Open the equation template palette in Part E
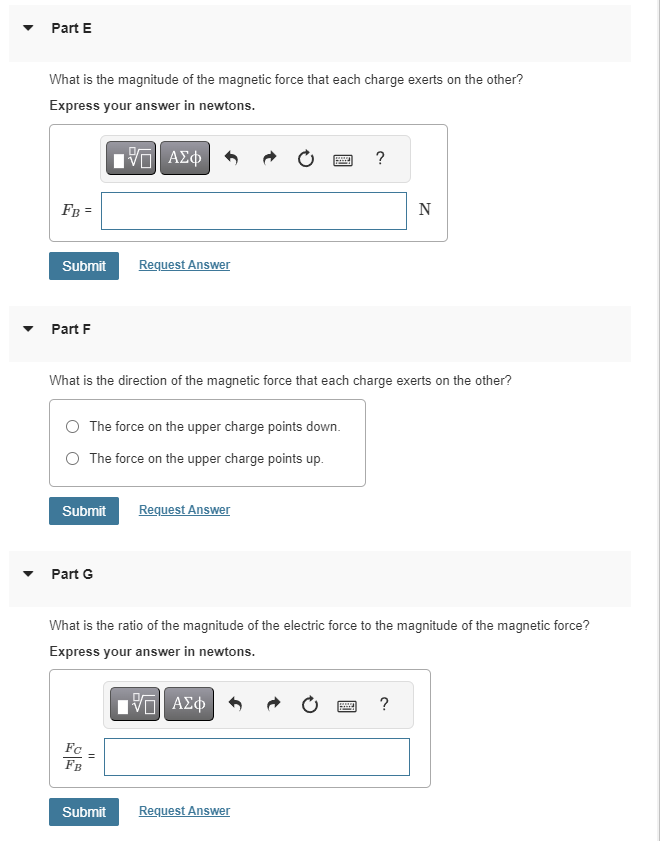660x841 pixels. coord(131,157)
